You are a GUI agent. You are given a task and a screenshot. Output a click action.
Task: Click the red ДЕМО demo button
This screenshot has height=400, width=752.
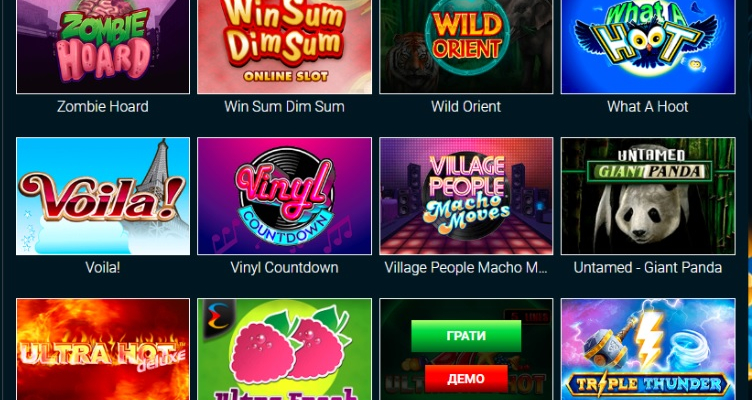(466, 379)
